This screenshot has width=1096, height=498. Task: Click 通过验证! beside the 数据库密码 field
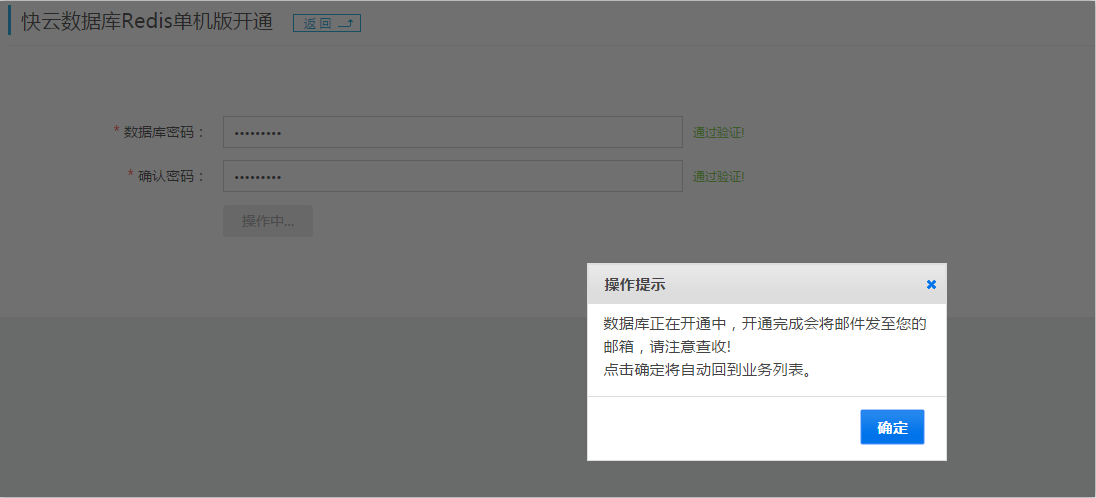719,132
